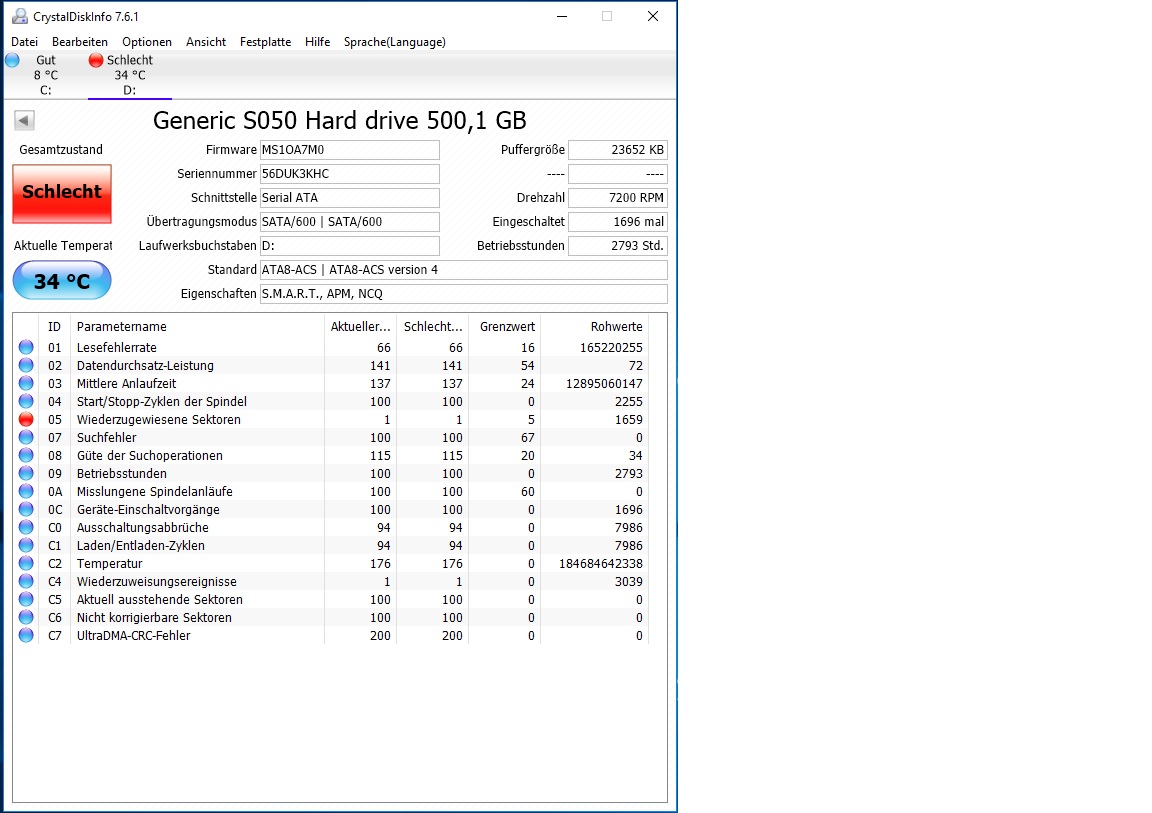Select the Wiederzugewiesene Sektoren parameter name
The height and width of the screenshot is (813, 1152).
pyautogui.click(x=159, y=419)
